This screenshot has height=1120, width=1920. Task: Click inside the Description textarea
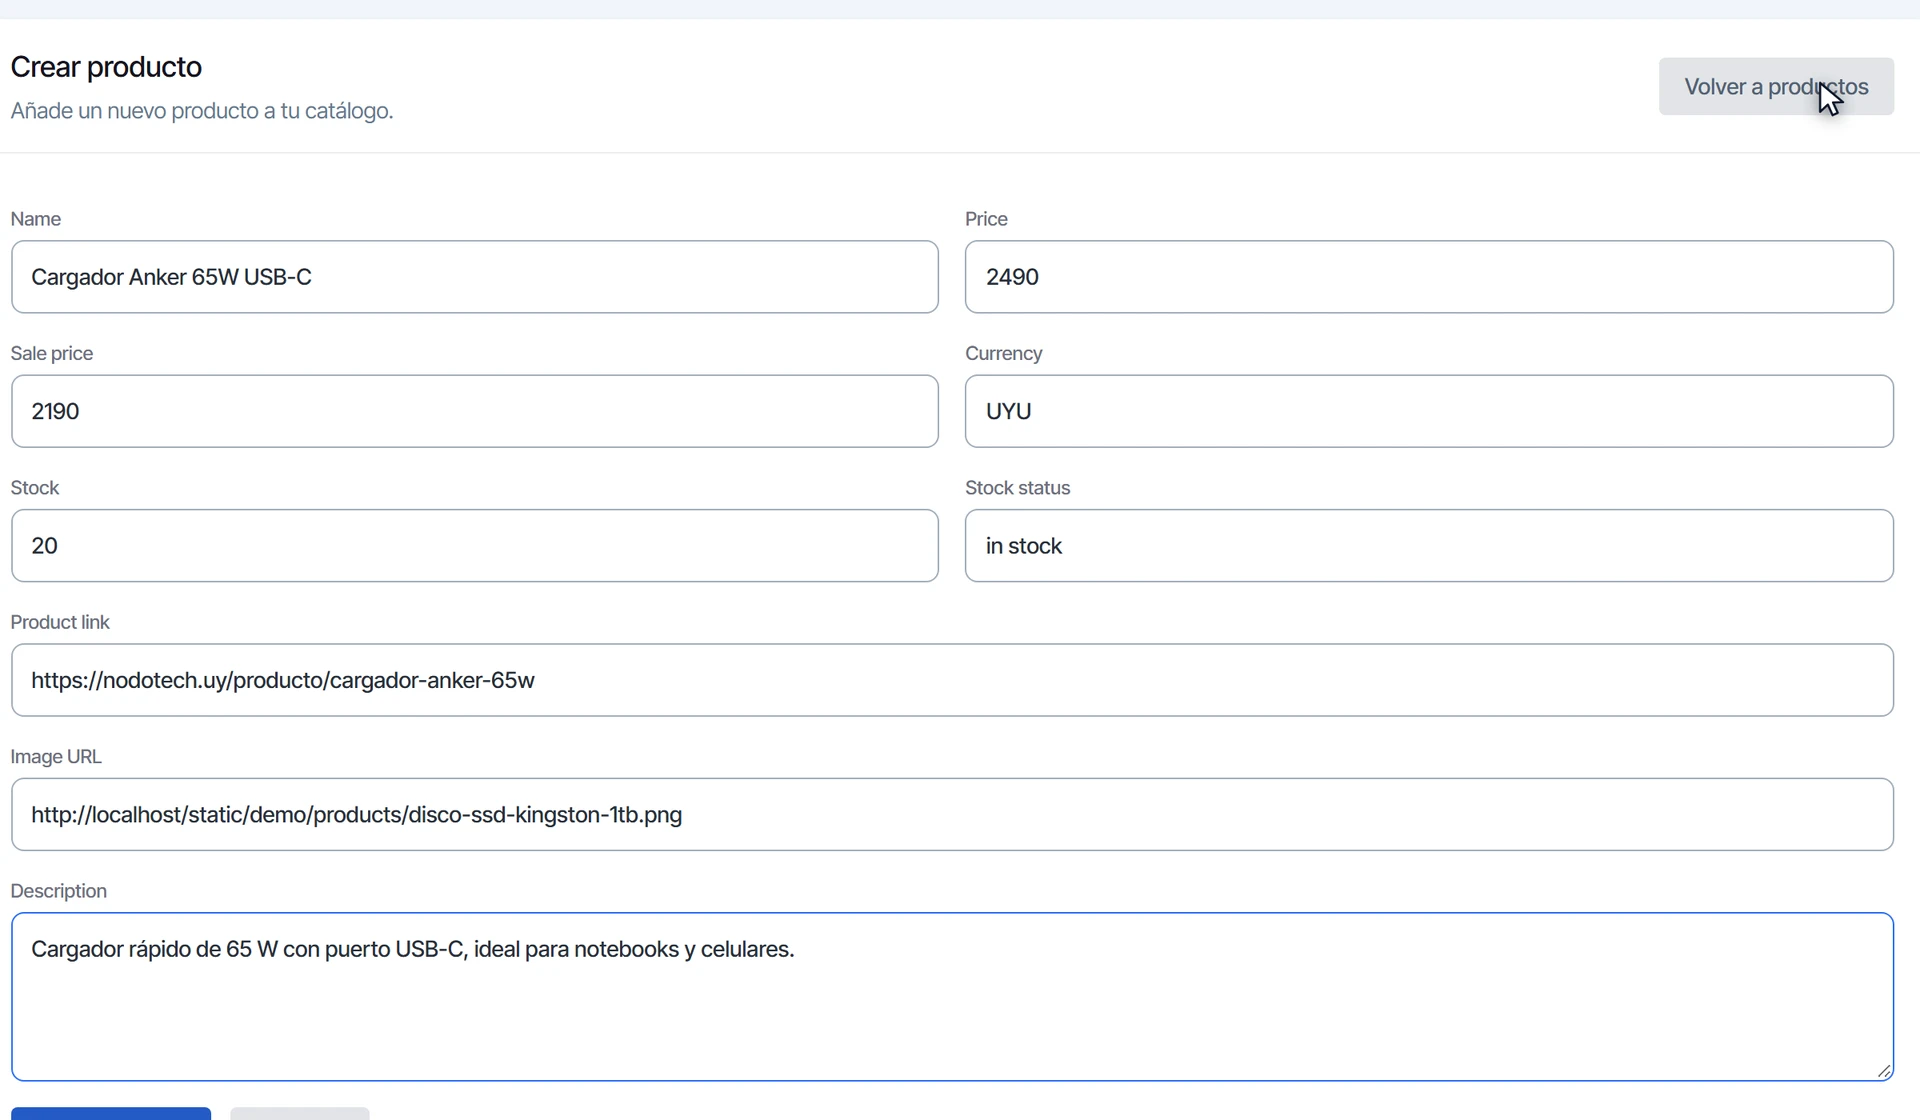(952, 997)
